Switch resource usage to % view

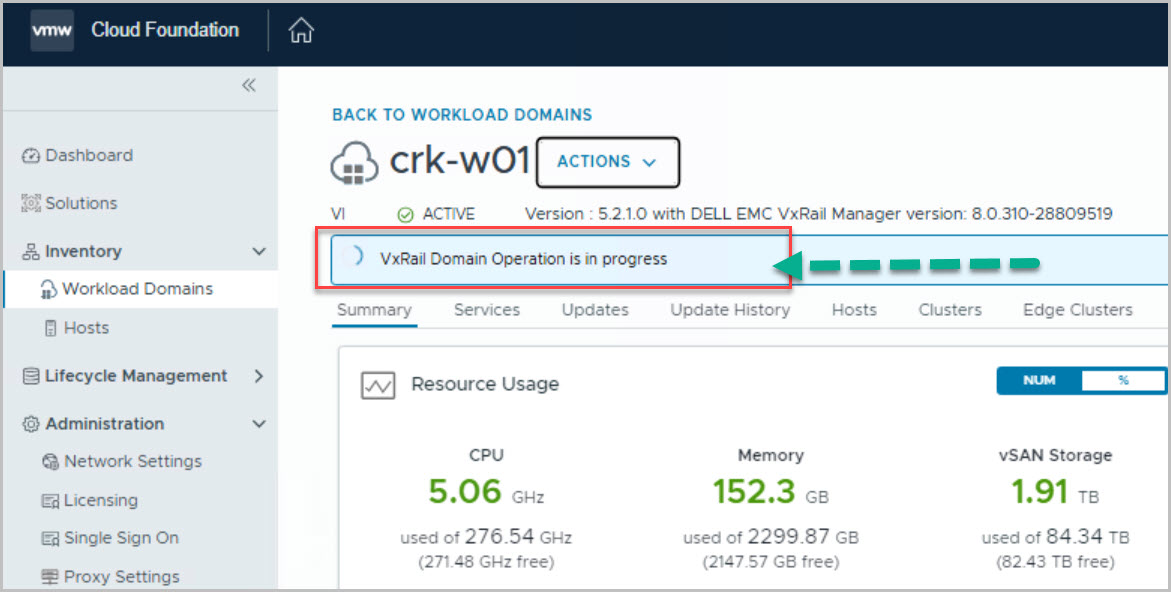pos(1123,381)
